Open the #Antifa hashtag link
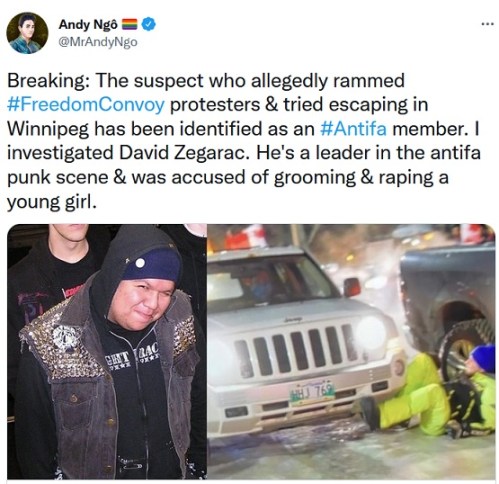Screen dimensions: 499x484 [353, 129]
